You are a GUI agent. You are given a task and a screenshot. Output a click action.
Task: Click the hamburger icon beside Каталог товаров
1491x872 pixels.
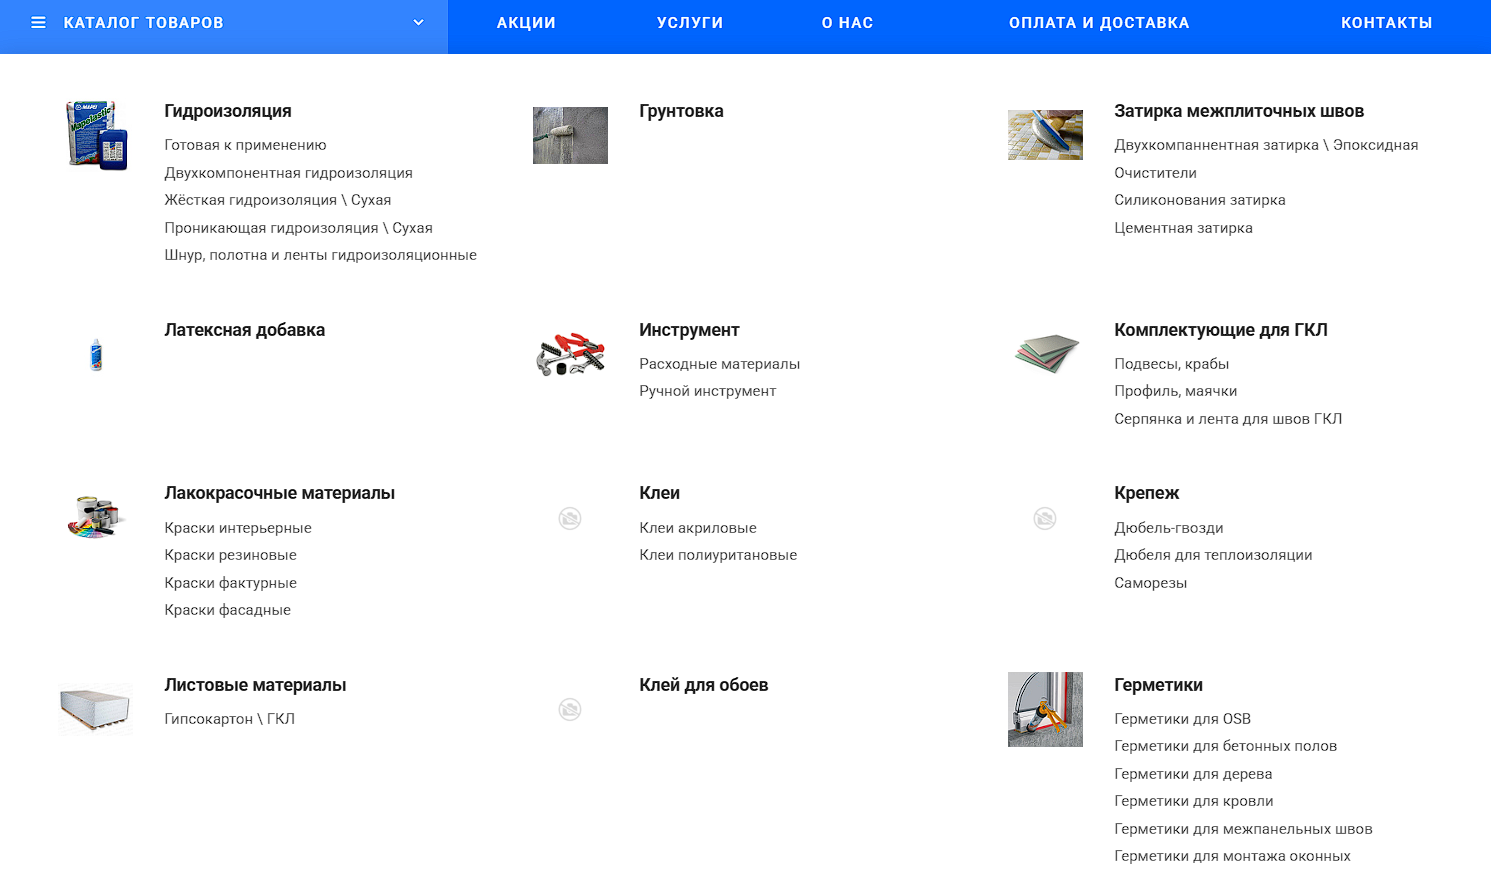38,22
